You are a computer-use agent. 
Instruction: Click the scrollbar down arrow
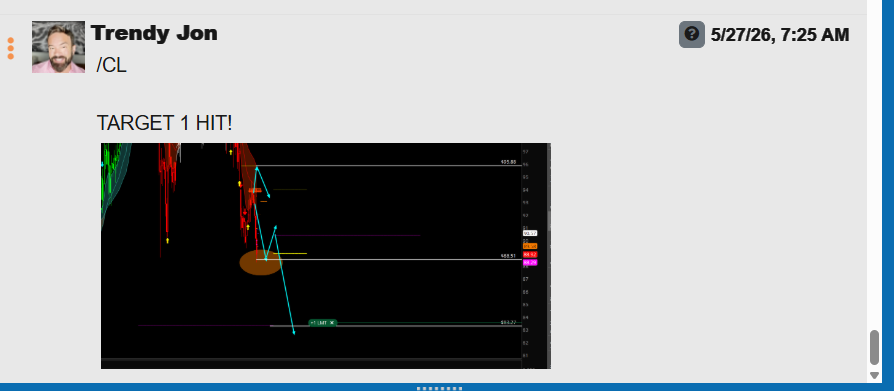875,375
